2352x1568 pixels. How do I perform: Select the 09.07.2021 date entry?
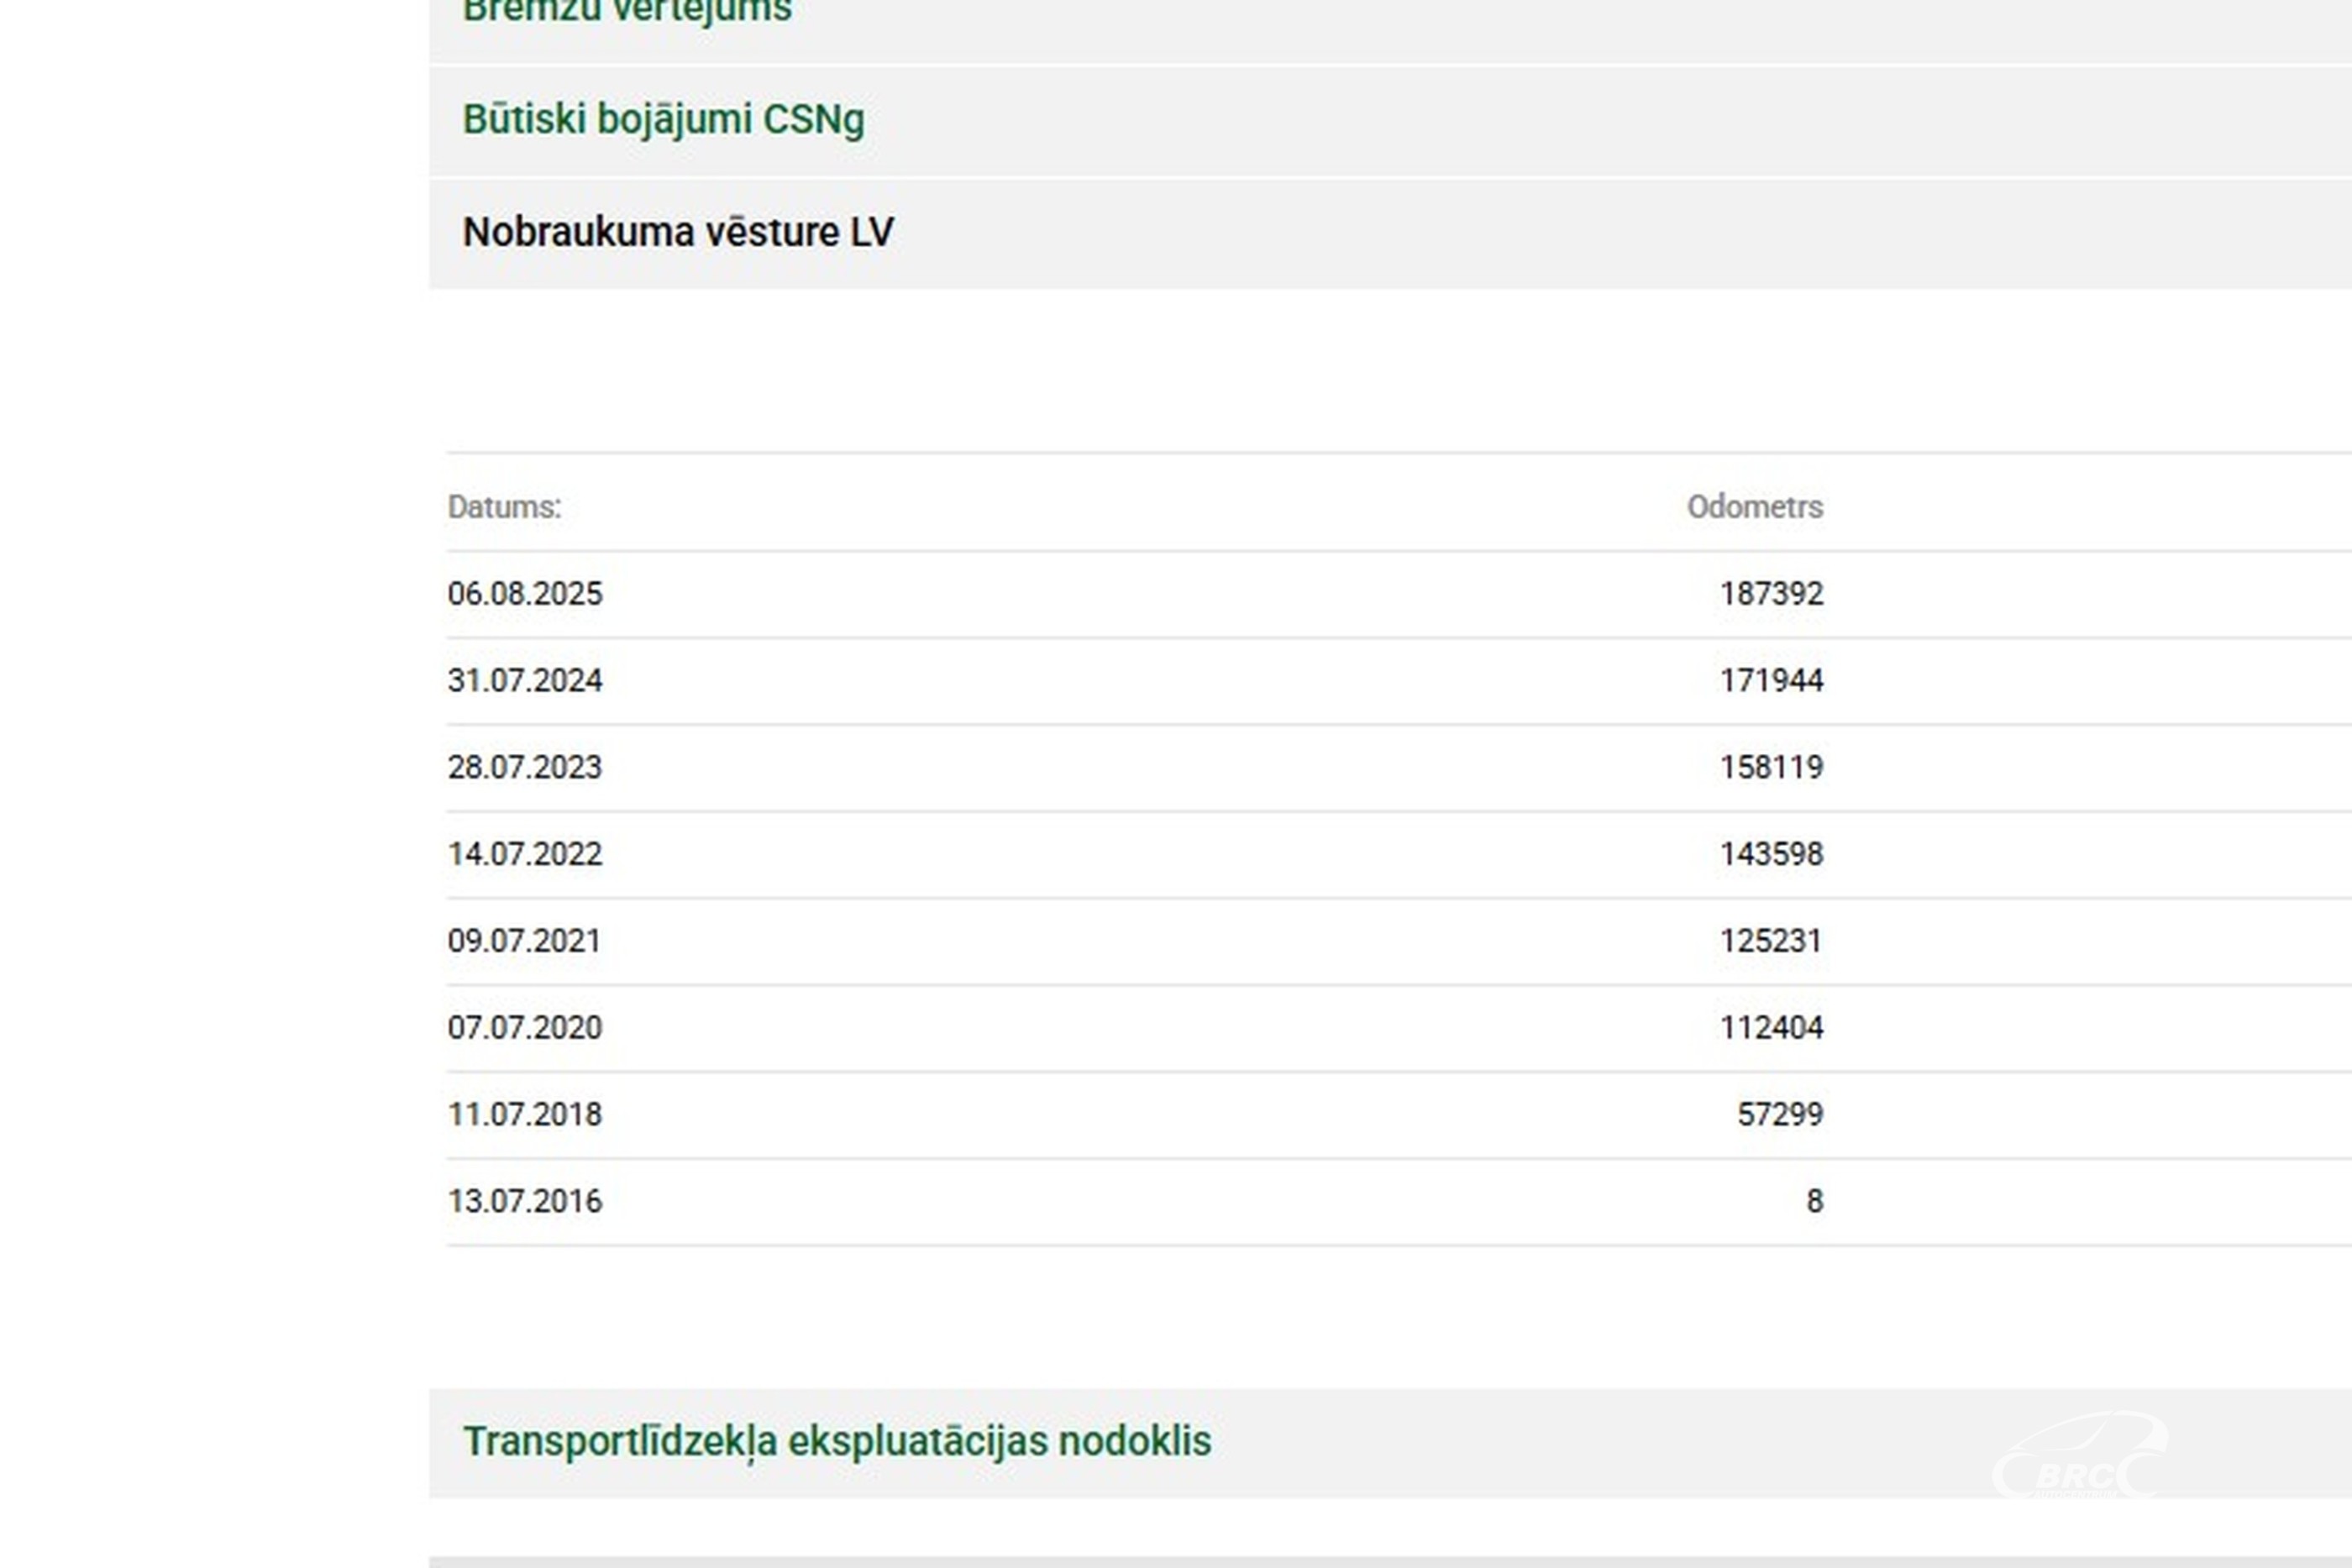525,941
